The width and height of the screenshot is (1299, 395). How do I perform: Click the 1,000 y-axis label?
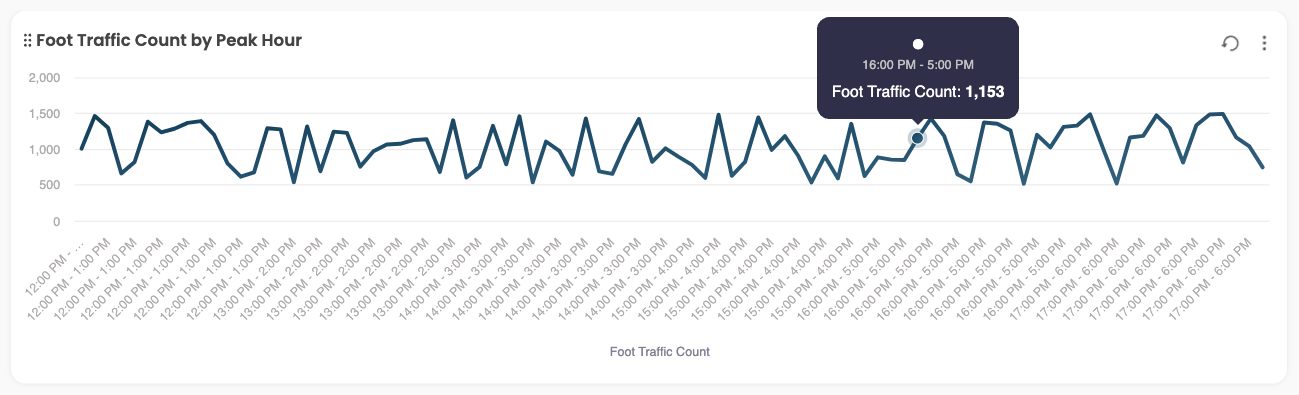44,150
